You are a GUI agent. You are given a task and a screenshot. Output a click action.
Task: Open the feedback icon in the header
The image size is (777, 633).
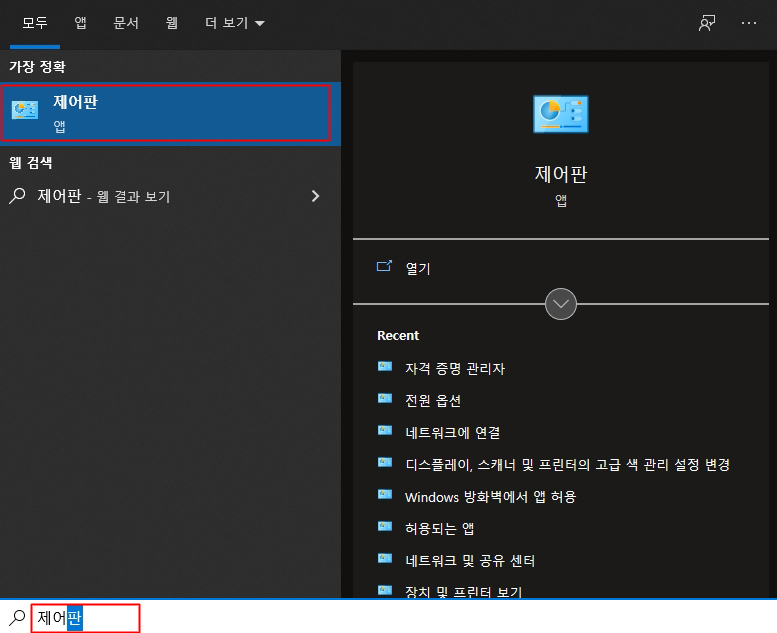pos(707,23)
